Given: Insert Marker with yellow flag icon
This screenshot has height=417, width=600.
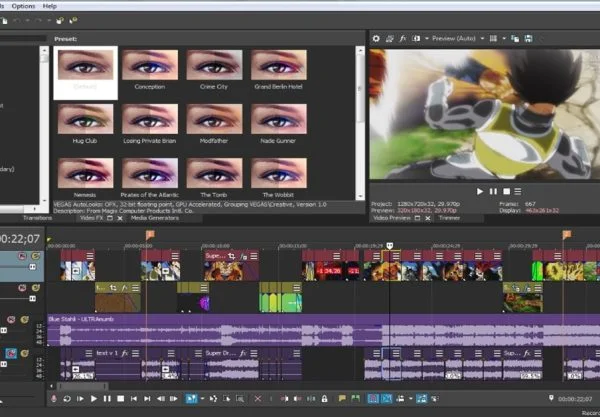Looking at the screenshot, I should 342,399.
